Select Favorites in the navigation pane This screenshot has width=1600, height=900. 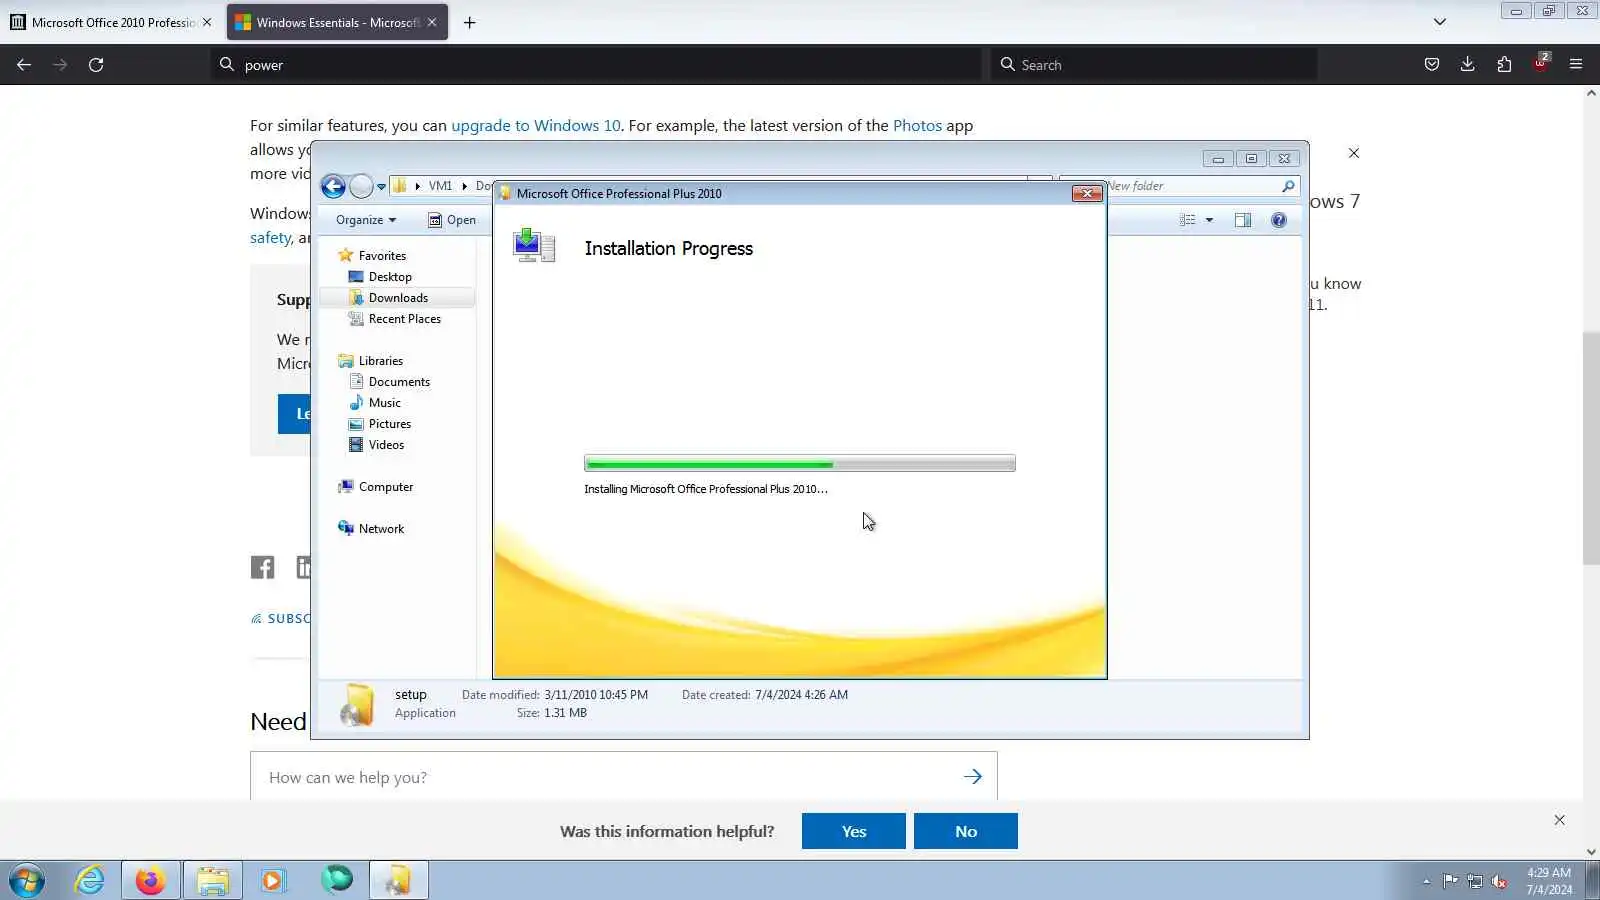click(x=382, y=256)
